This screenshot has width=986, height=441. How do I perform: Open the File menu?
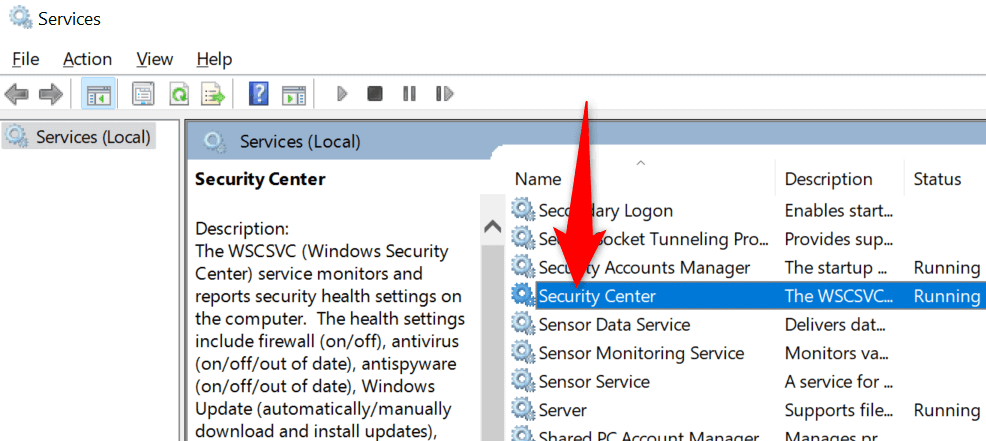click(x=25, y=59)
